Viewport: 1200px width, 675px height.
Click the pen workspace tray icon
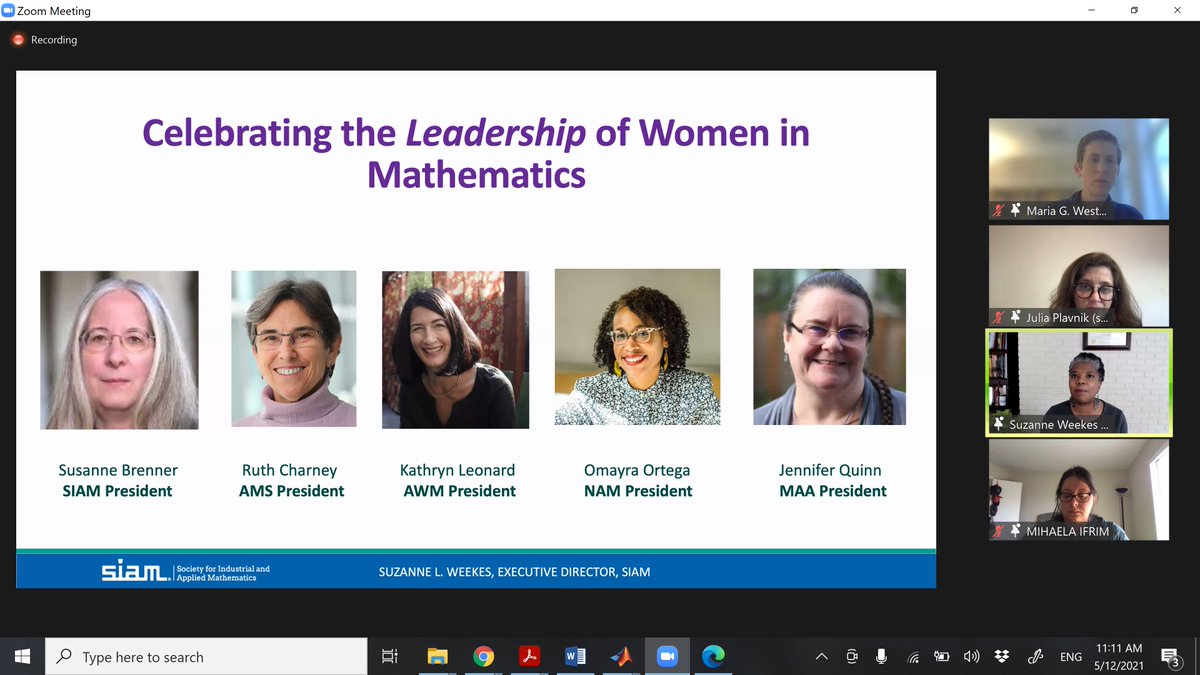click(x=1035, y=657)
